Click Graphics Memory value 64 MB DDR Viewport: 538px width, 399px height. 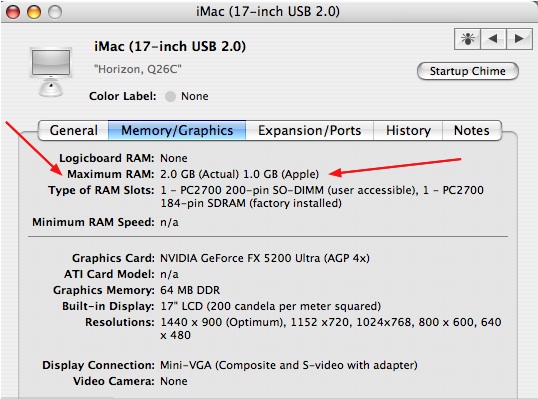click(x=190, y=290)
